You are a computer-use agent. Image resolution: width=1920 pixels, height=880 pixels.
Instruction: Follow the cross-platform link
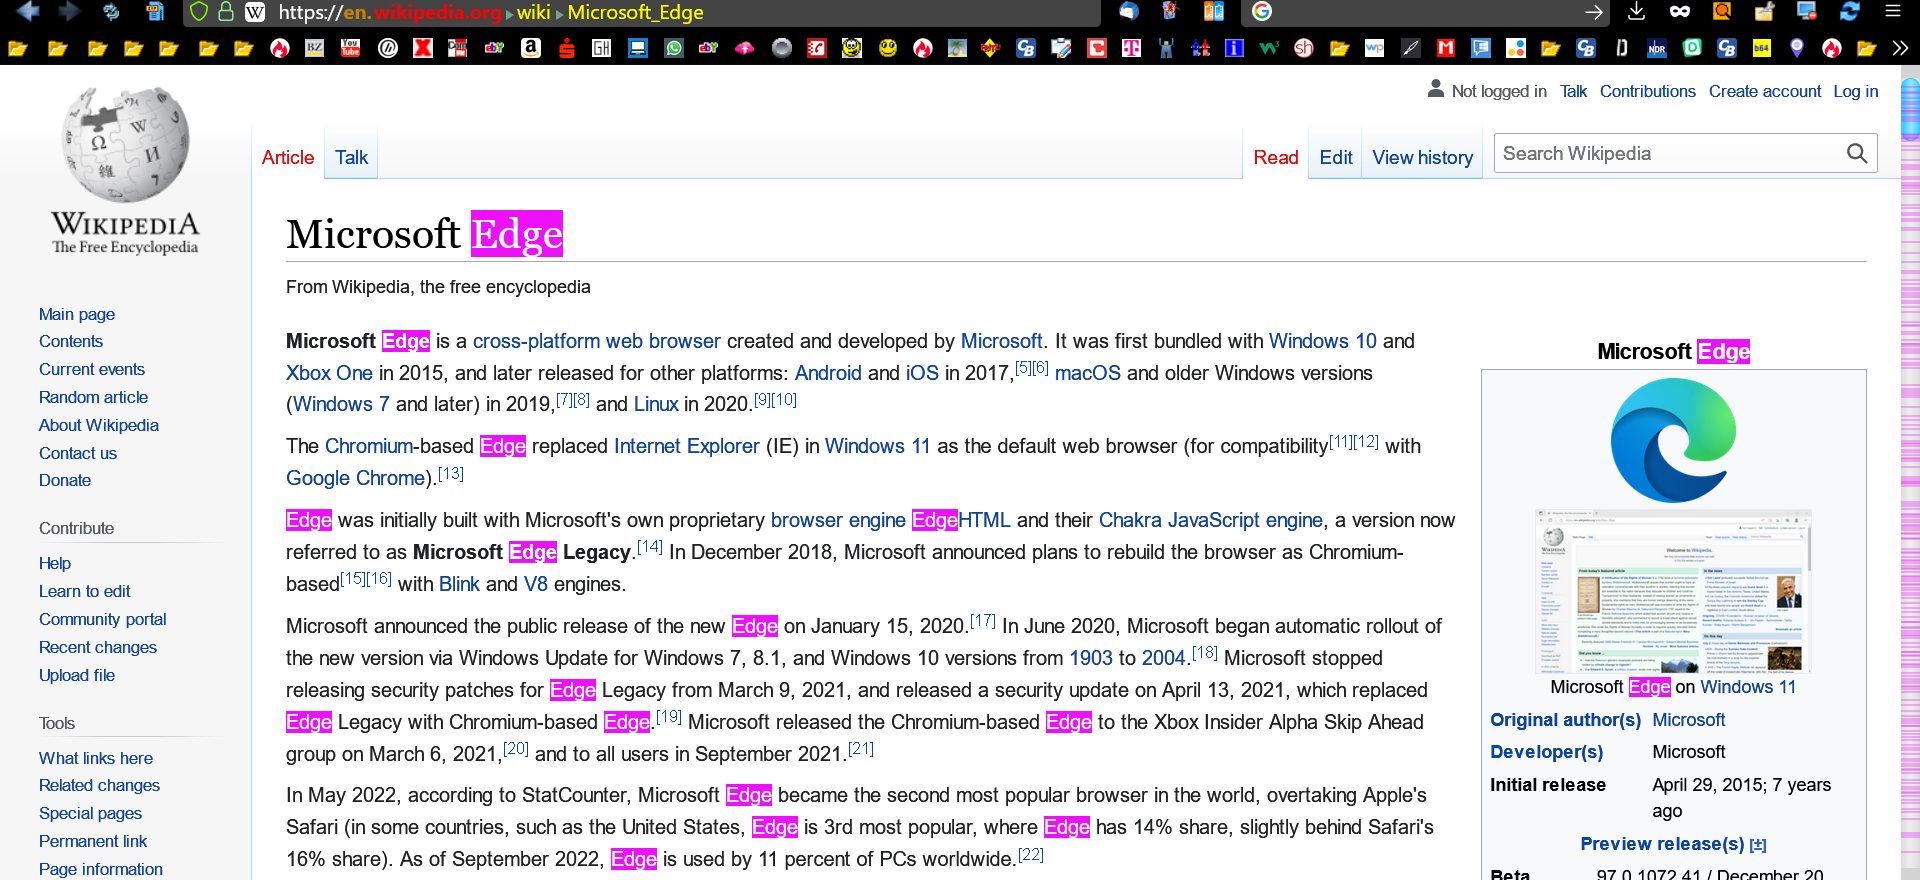pos(536,341)
